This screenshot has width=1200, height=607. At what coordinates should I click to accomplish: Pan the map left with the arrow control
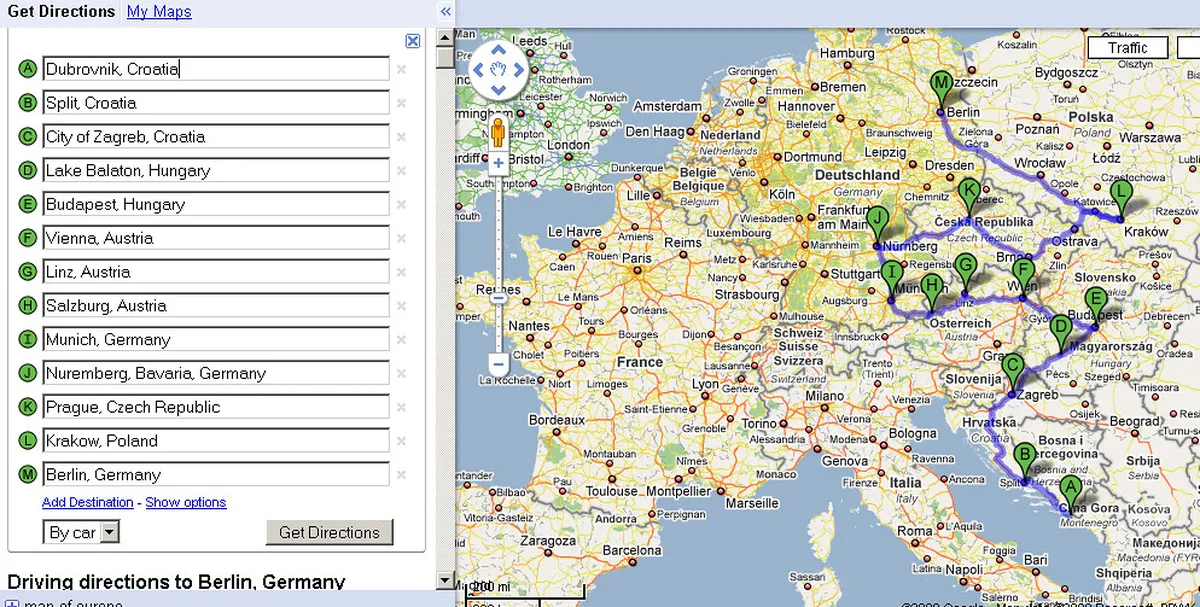(478, 70)
